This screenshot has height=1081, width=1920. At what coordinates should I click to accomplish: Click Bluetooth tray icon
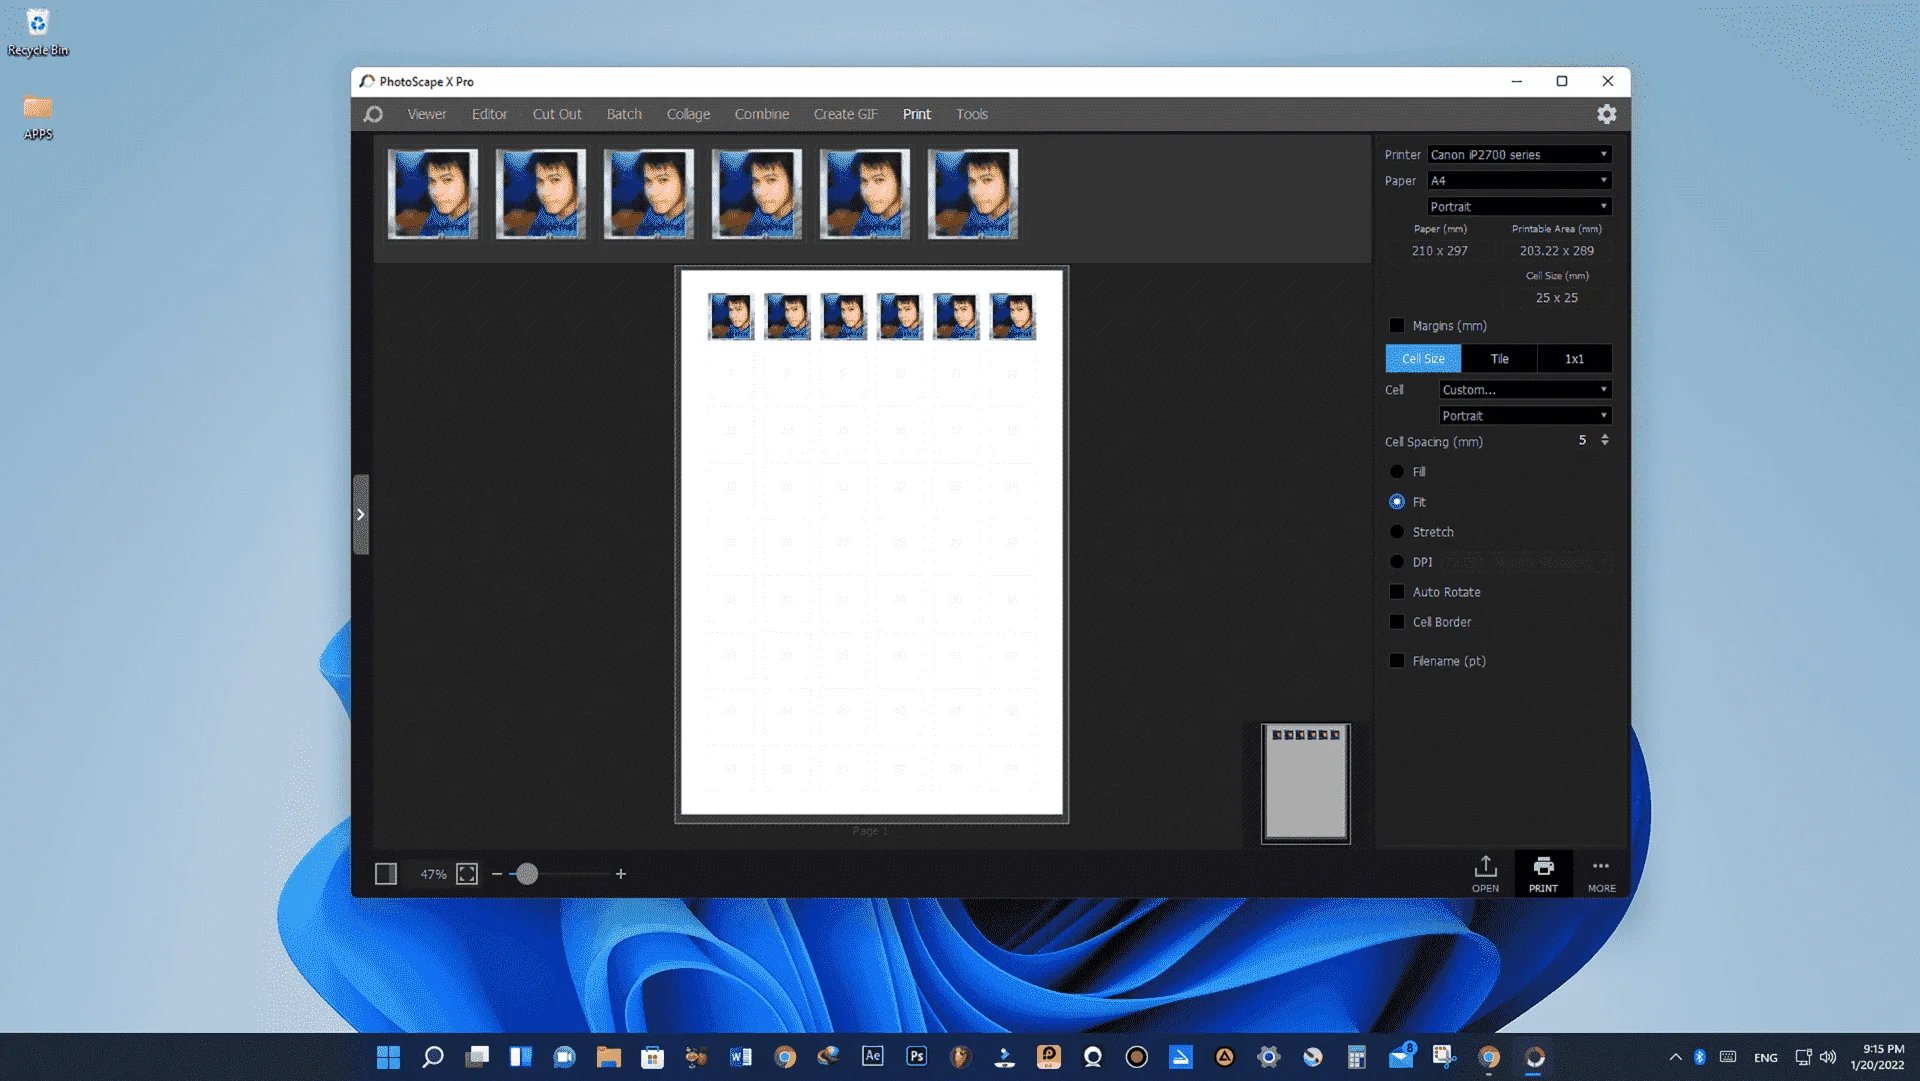click(1700, 1057)
